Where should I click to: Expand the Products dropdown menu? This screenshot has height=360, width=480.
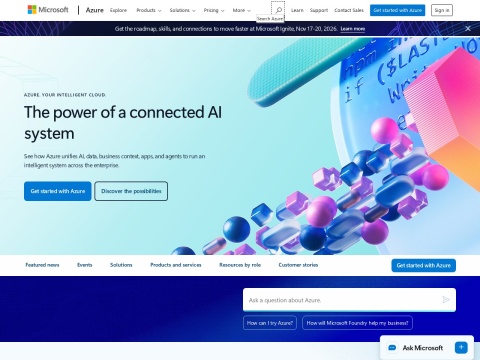149,10
